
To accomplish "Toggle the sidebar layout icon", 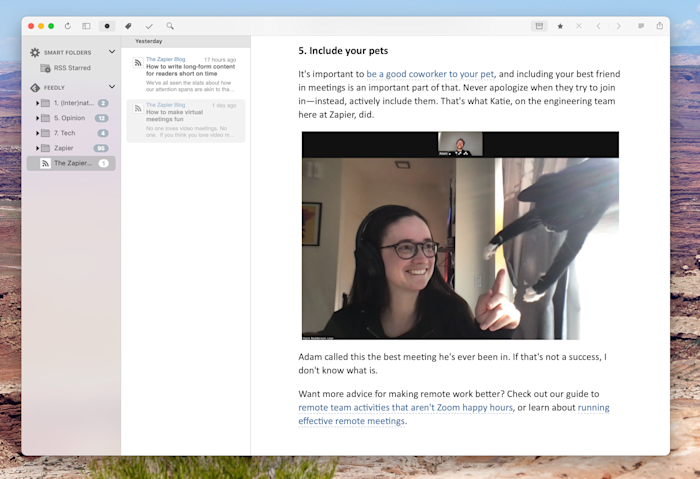I will (86, 26).
